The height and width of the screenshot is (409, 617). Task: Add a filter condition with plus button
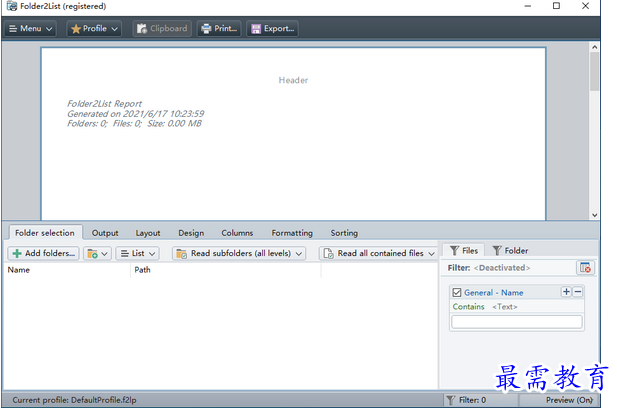(x=566, y=292)
